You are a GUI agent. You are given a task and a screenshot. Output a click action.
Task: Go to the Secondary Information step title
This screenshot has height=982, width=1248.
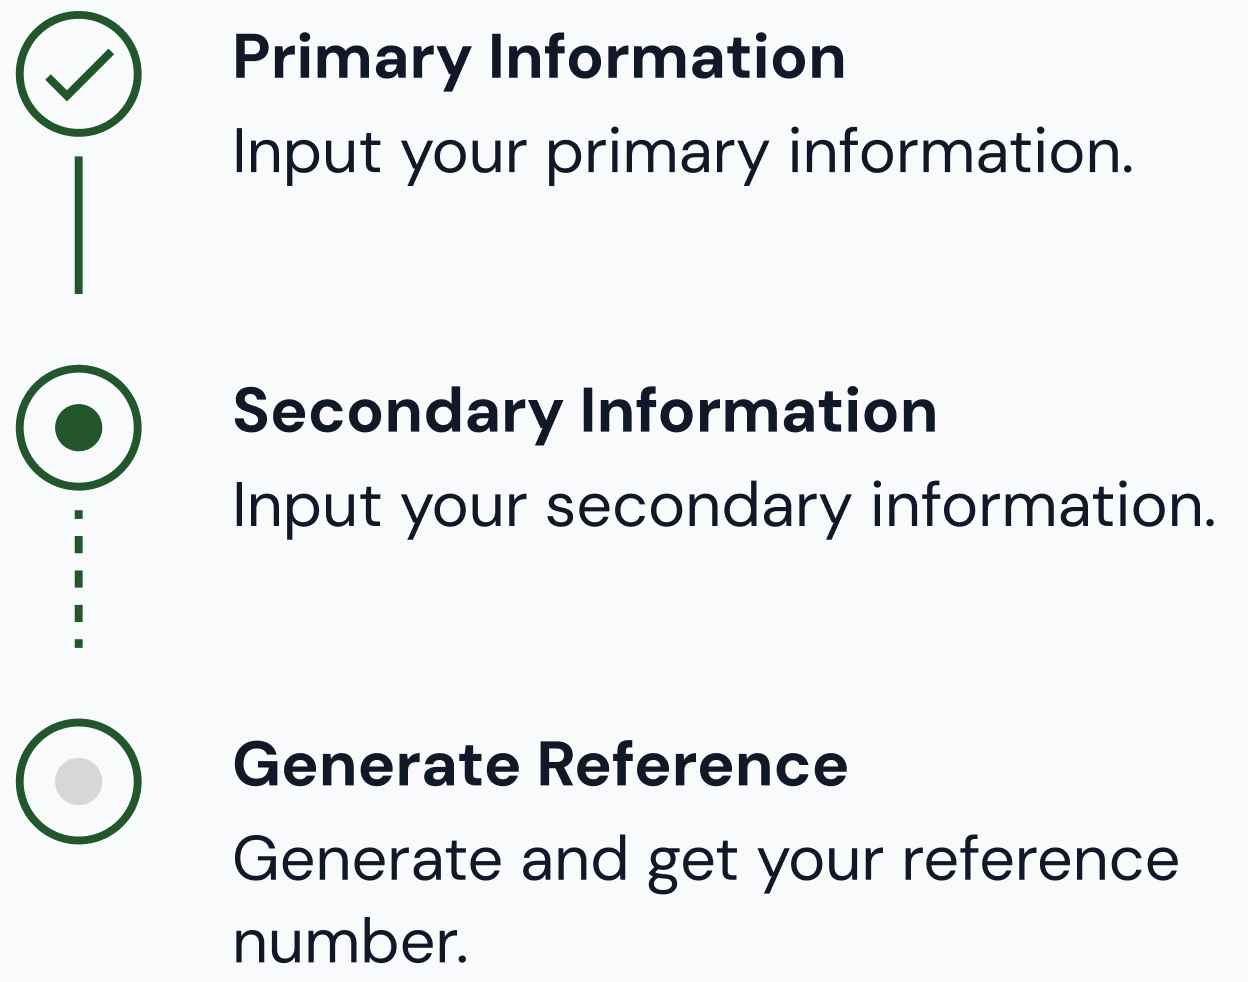(585, 412)
